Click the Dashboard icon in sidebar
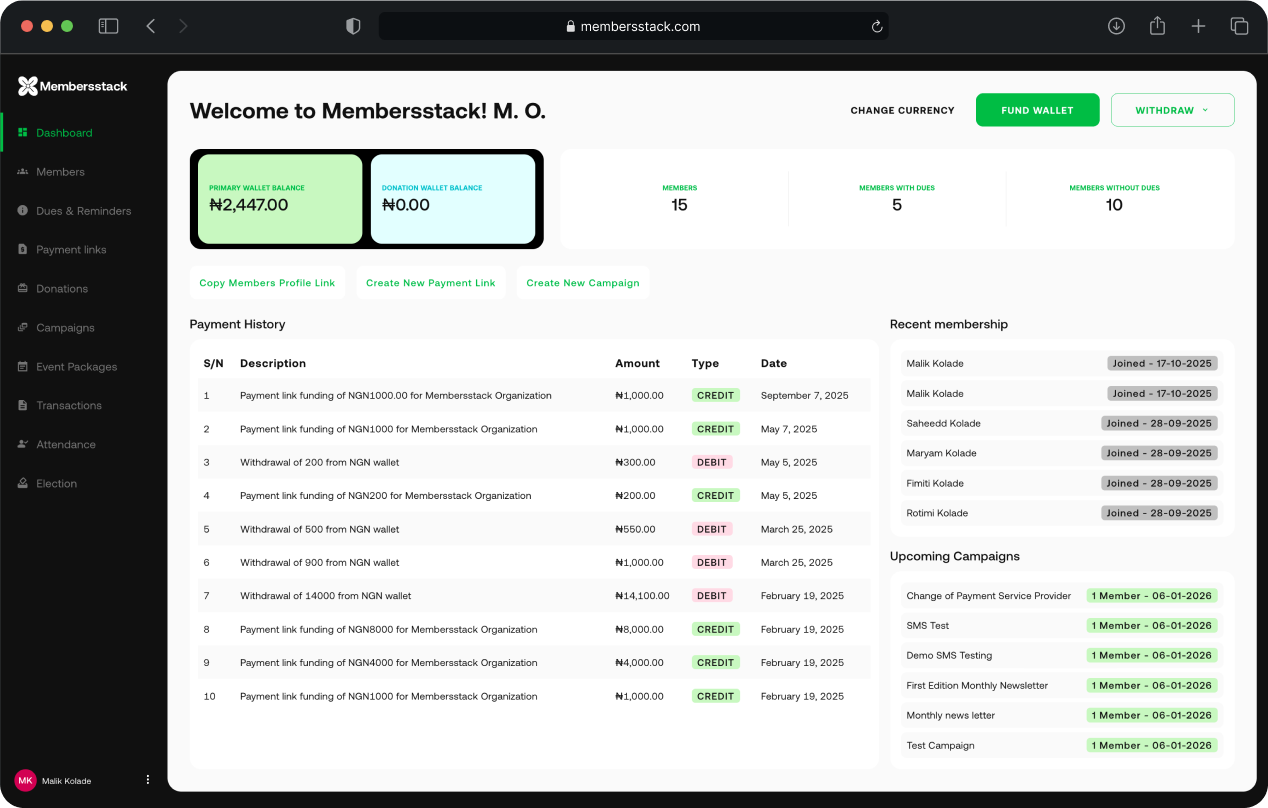 coord(23,133)
